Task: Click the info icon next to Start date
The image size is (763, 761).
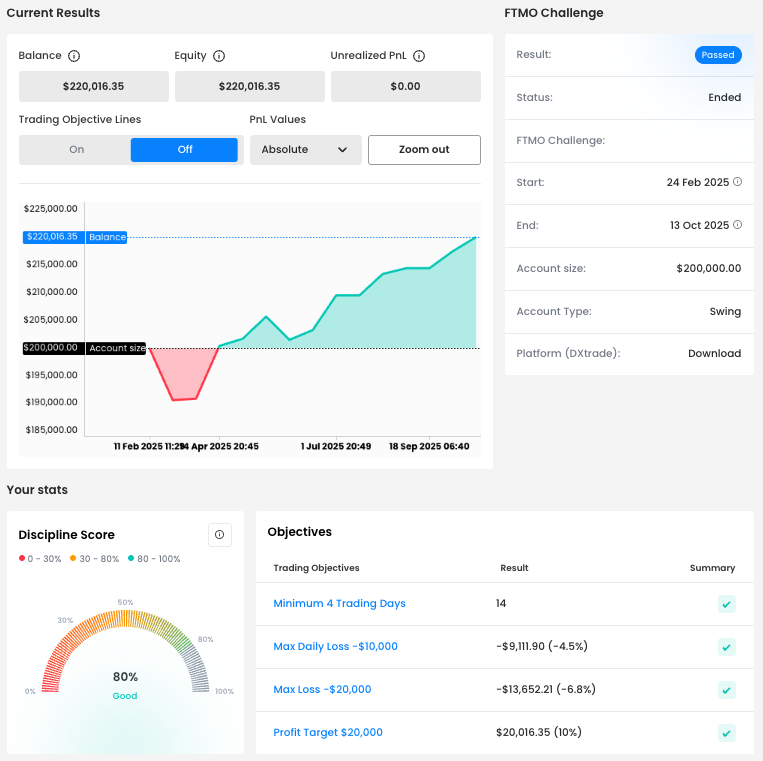Action: point(738,182)
